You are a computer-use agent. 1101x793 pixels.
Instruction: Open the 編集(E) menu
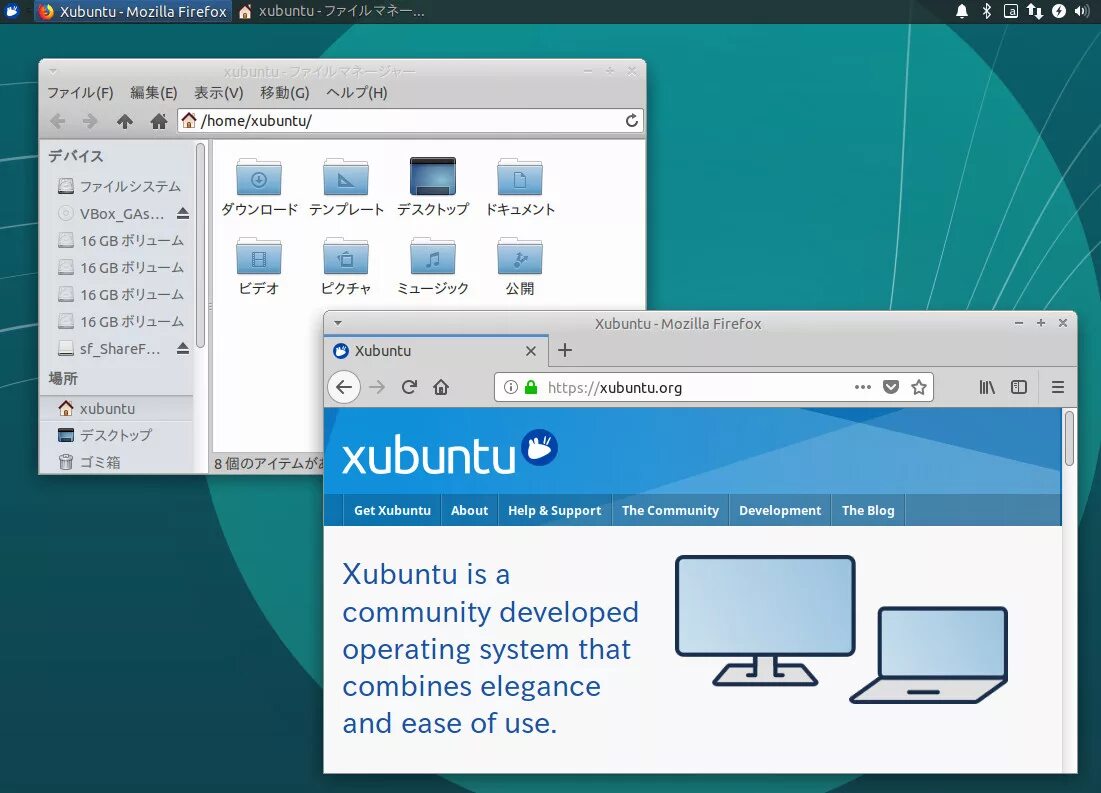pyautogui.click(x=153, y=93)
